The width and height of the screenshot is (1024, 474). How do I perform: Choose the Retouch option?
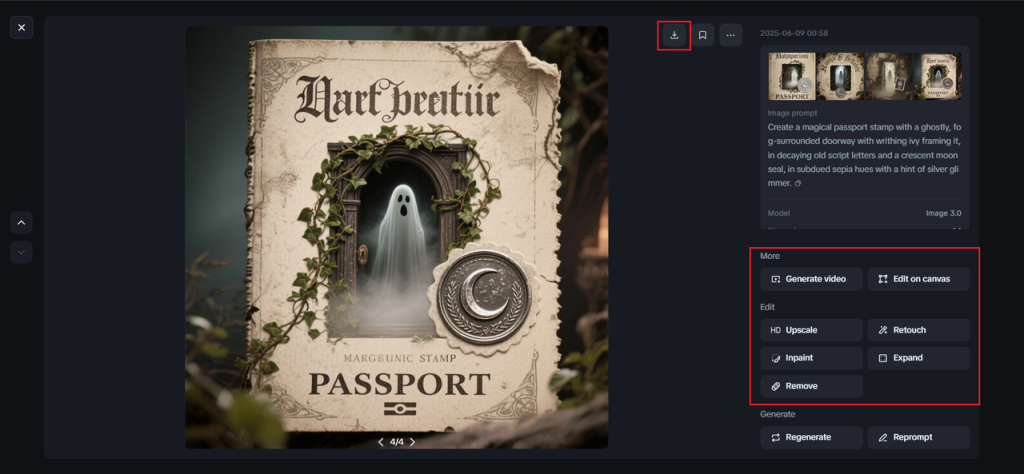919,330
